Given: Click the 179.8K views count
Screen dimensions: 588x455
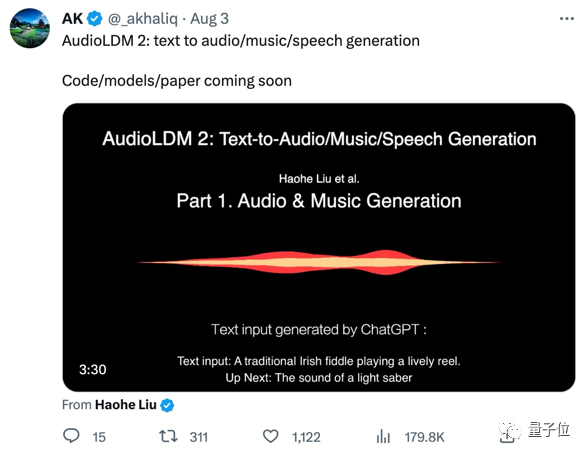Looking at the screenshot, I should tap(424, 437).
